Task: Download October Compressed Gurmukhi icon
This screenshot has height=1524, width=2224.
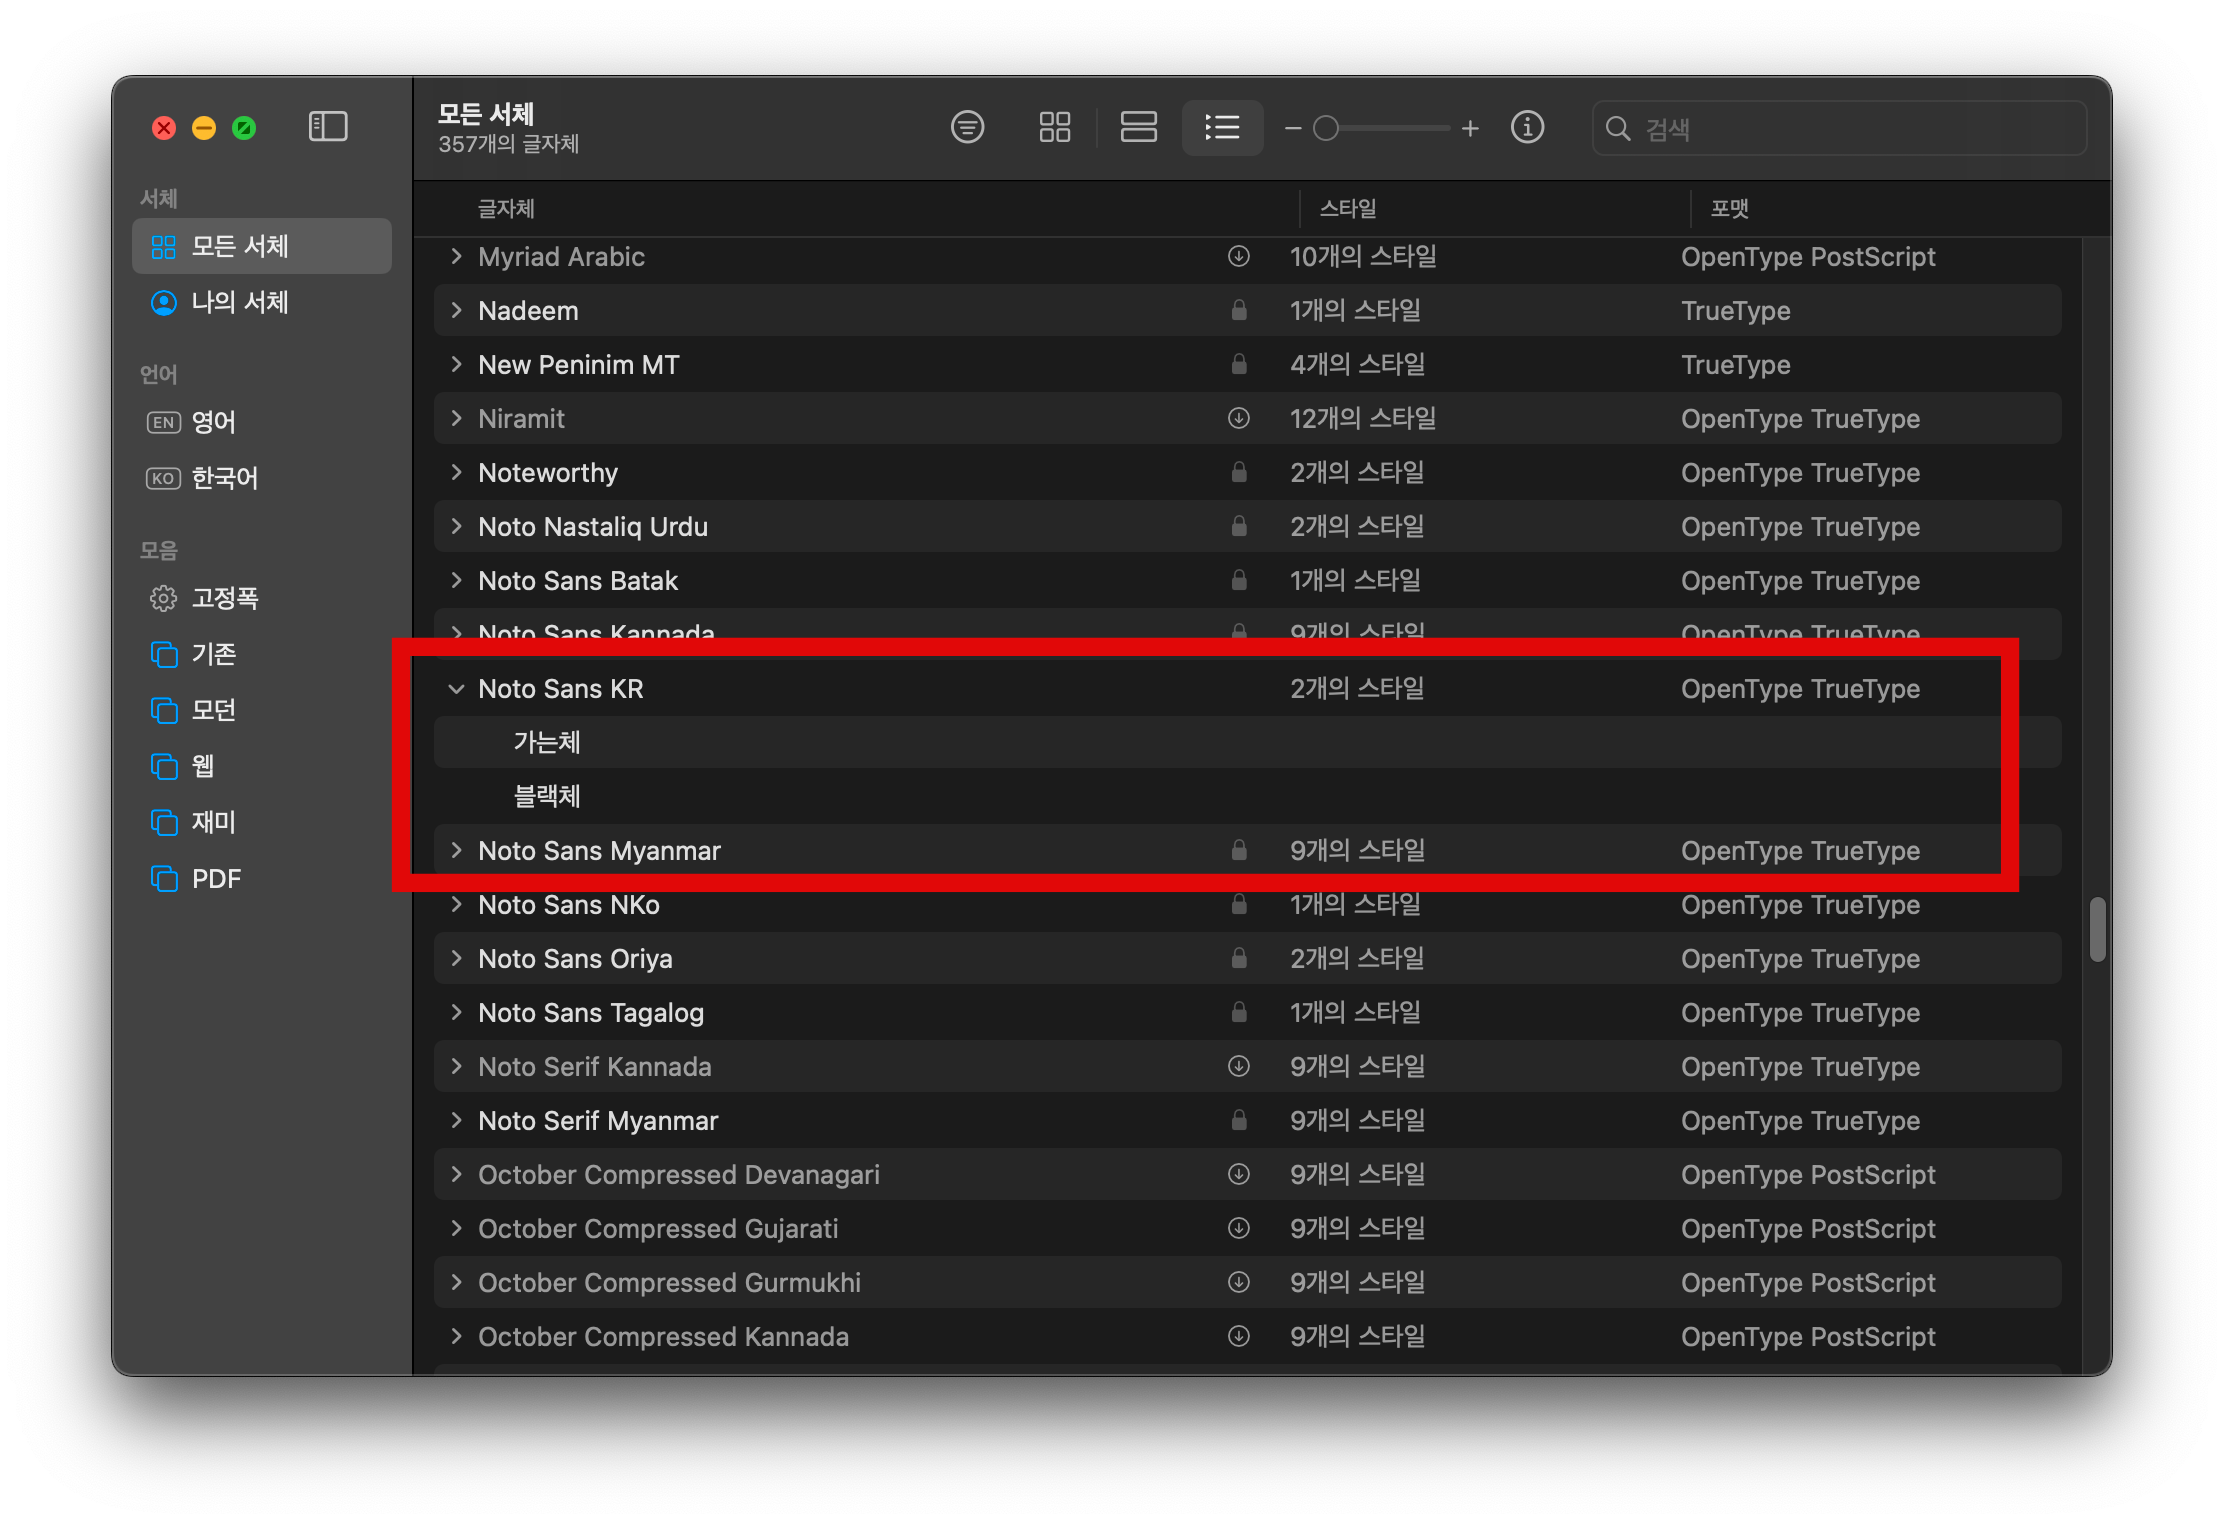Action: (1238, 1282)
